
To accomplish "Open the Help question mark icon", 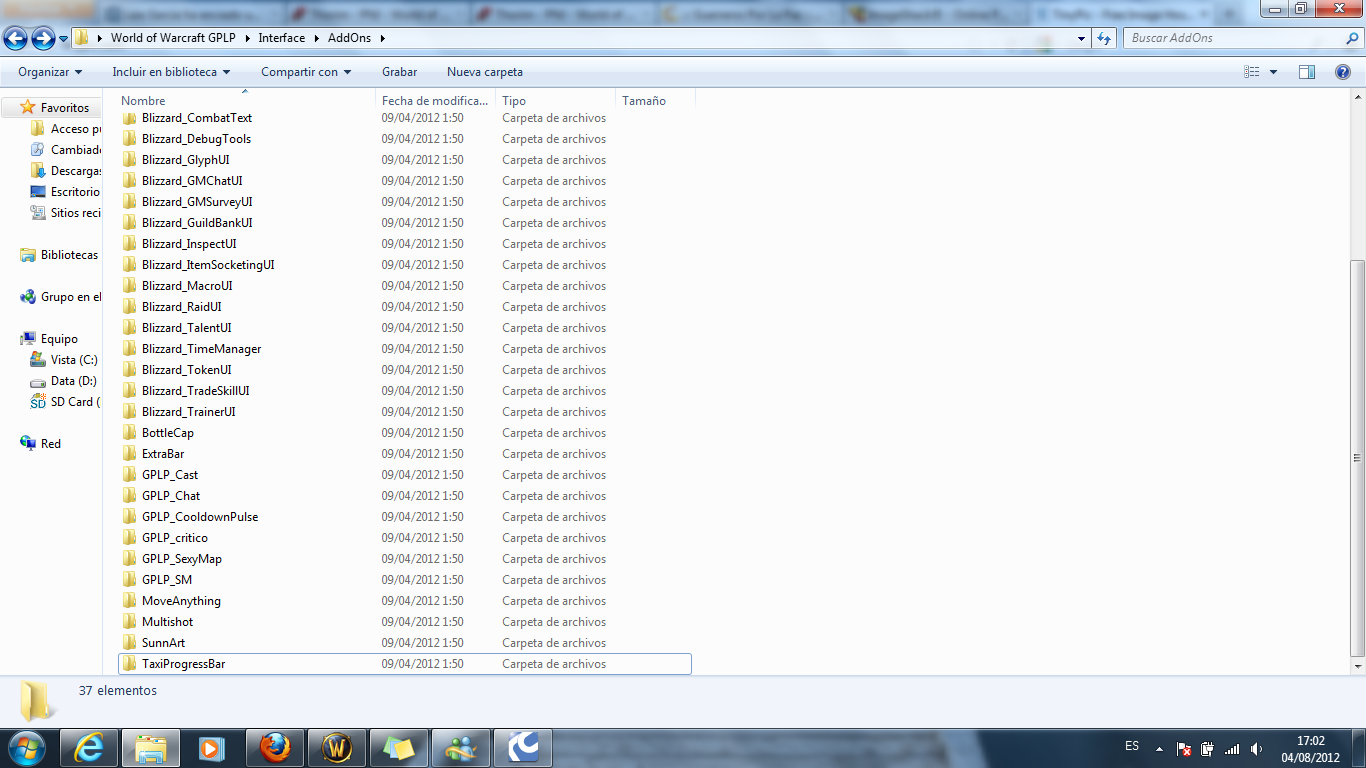I will pyautogui.click(x=1343, y=72).
